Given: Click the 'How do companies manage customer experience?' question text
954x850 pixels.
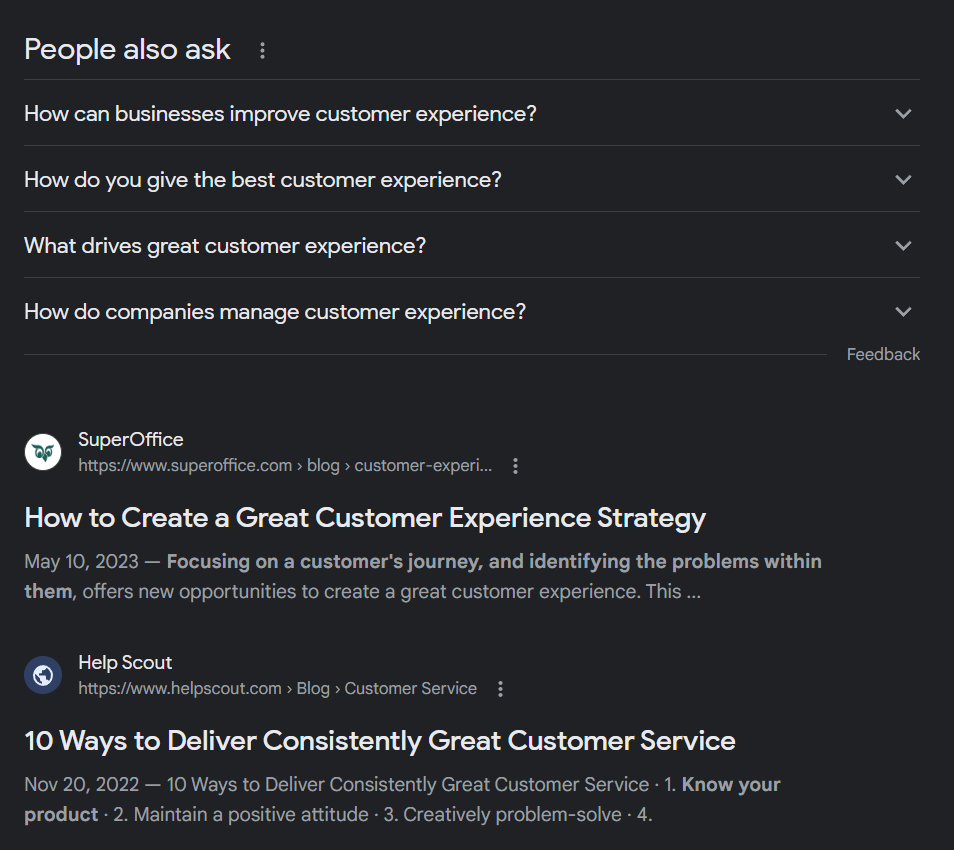Looking at the screenshot, I should point(275,312).
